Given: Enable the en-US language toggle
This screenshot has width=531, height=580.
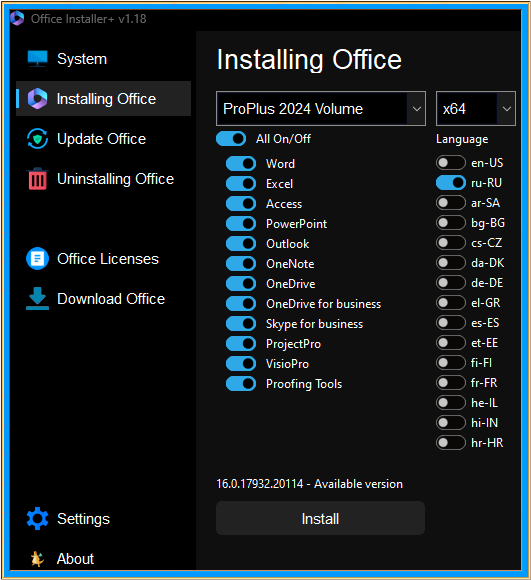Looking at the screenshot, I should coord(451,162).
